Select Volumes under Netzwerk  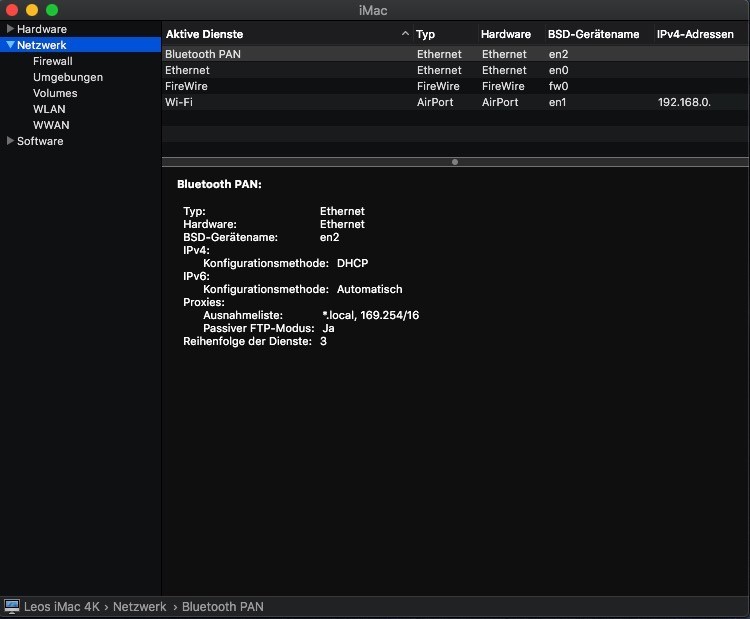click(54, 93)
